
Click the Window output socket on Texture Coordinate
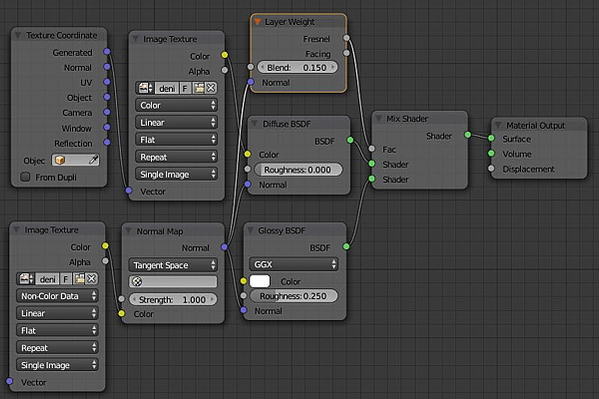107,127
